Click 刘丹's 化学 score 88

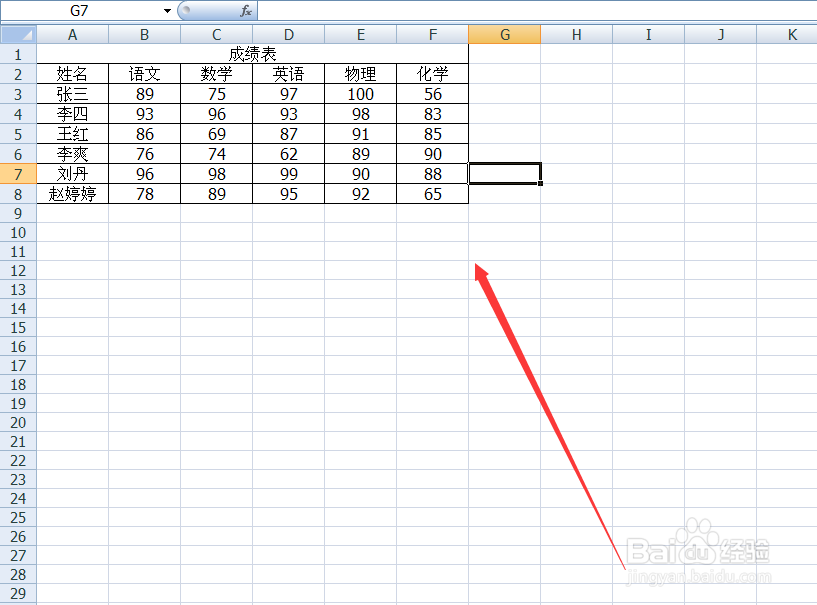point(432,174)
